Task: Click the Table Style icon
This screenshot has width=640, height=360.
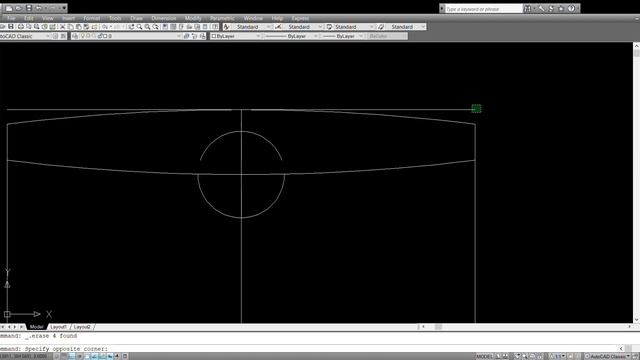Action: [329, 27]
